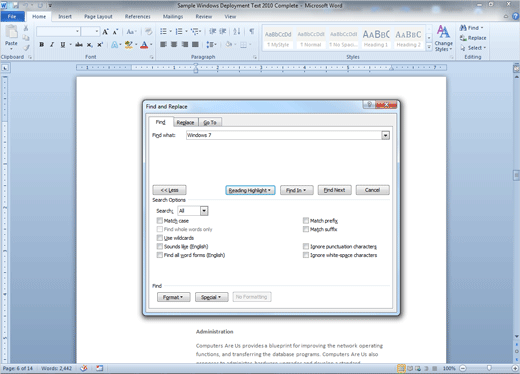Viewport: 520px width, 374px height.
Task: Center the text alignment
Action: pos(174,45)
